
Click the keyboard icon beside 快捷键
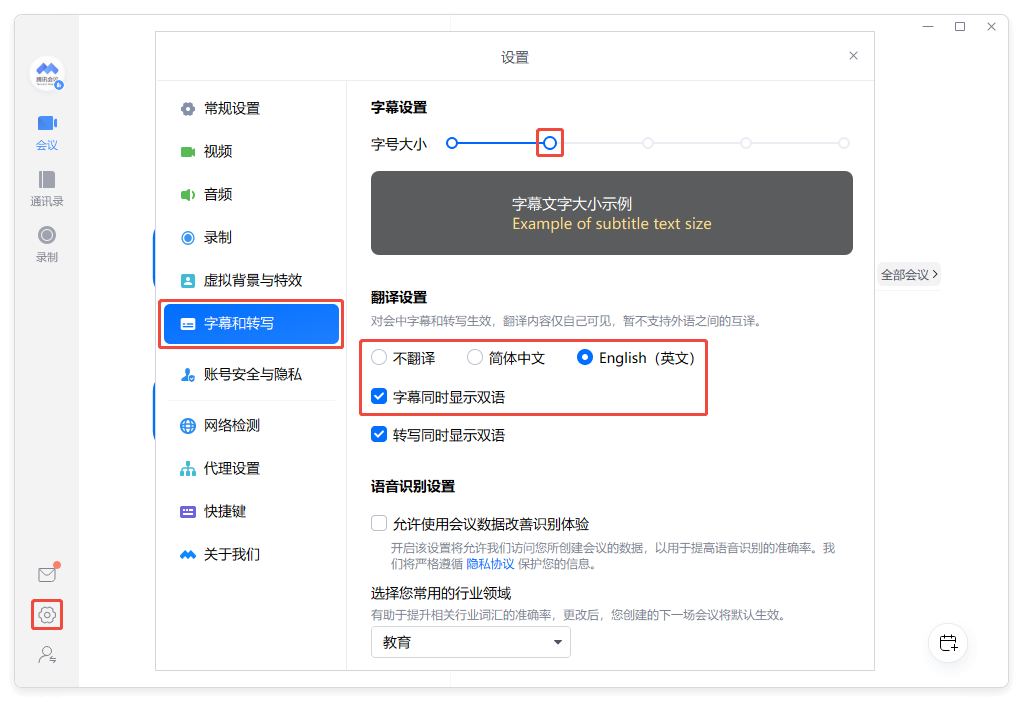click(188, 512)
